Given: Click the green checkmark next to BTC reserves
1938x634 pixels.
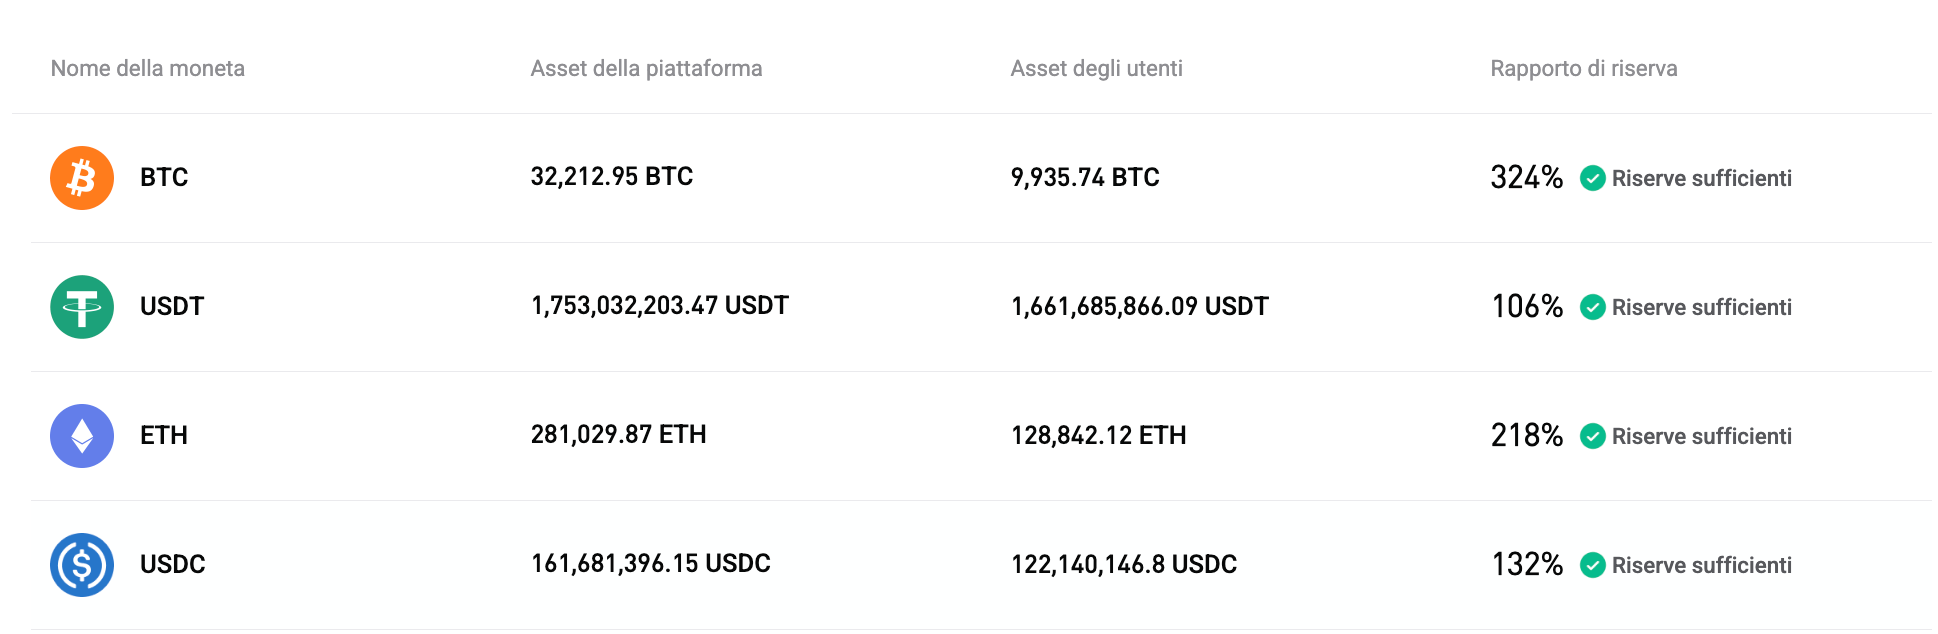Looking at the screenshot, I should click(1593, 178).
